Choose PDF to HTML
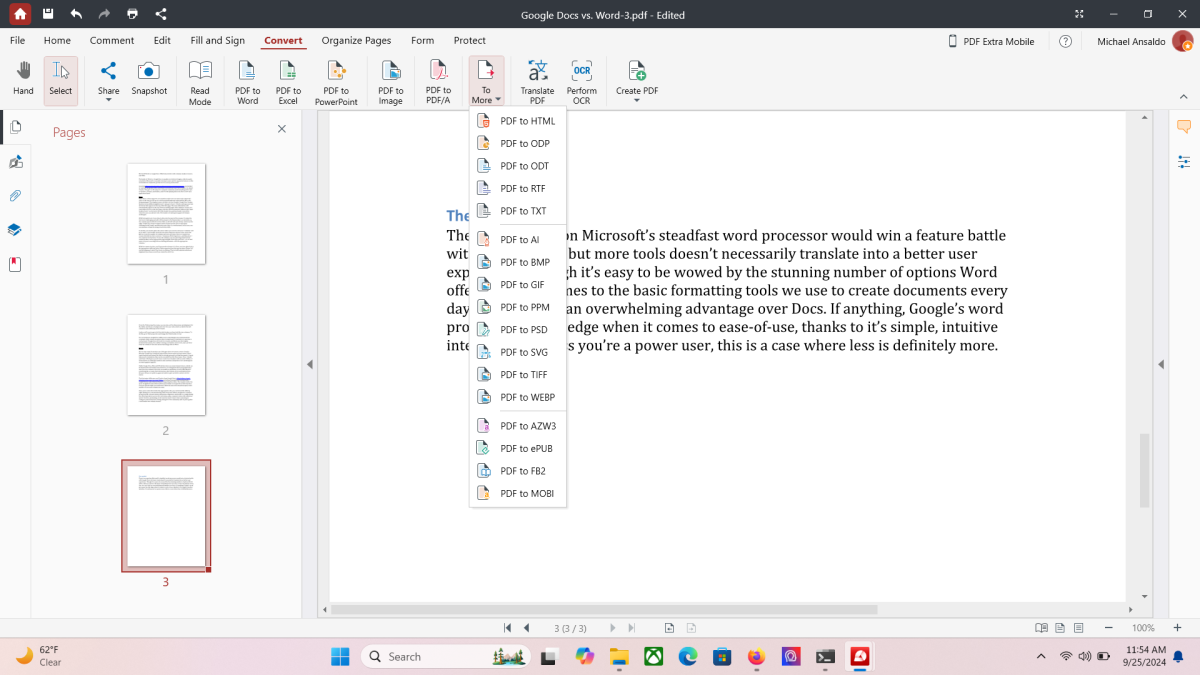The image size is (1200, 675). pos(518,121)
